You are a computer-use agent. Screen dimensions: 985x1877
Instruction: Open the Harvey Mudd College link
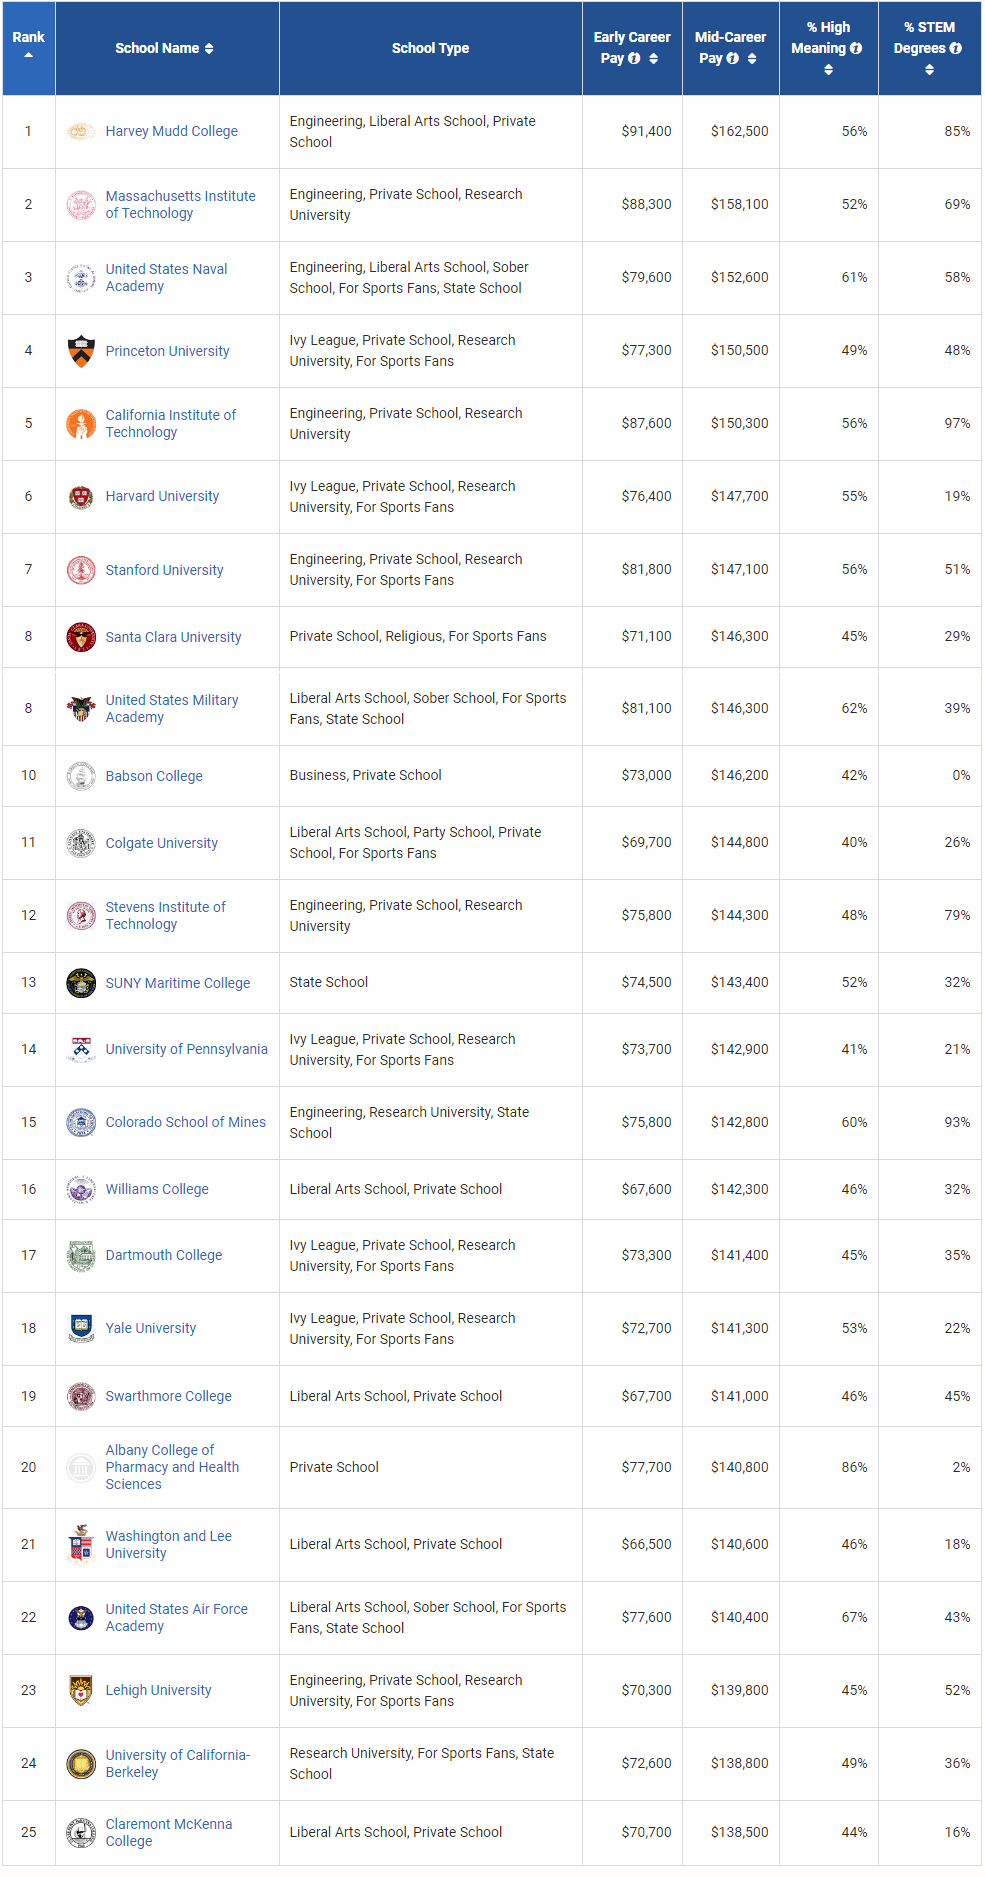171,131
